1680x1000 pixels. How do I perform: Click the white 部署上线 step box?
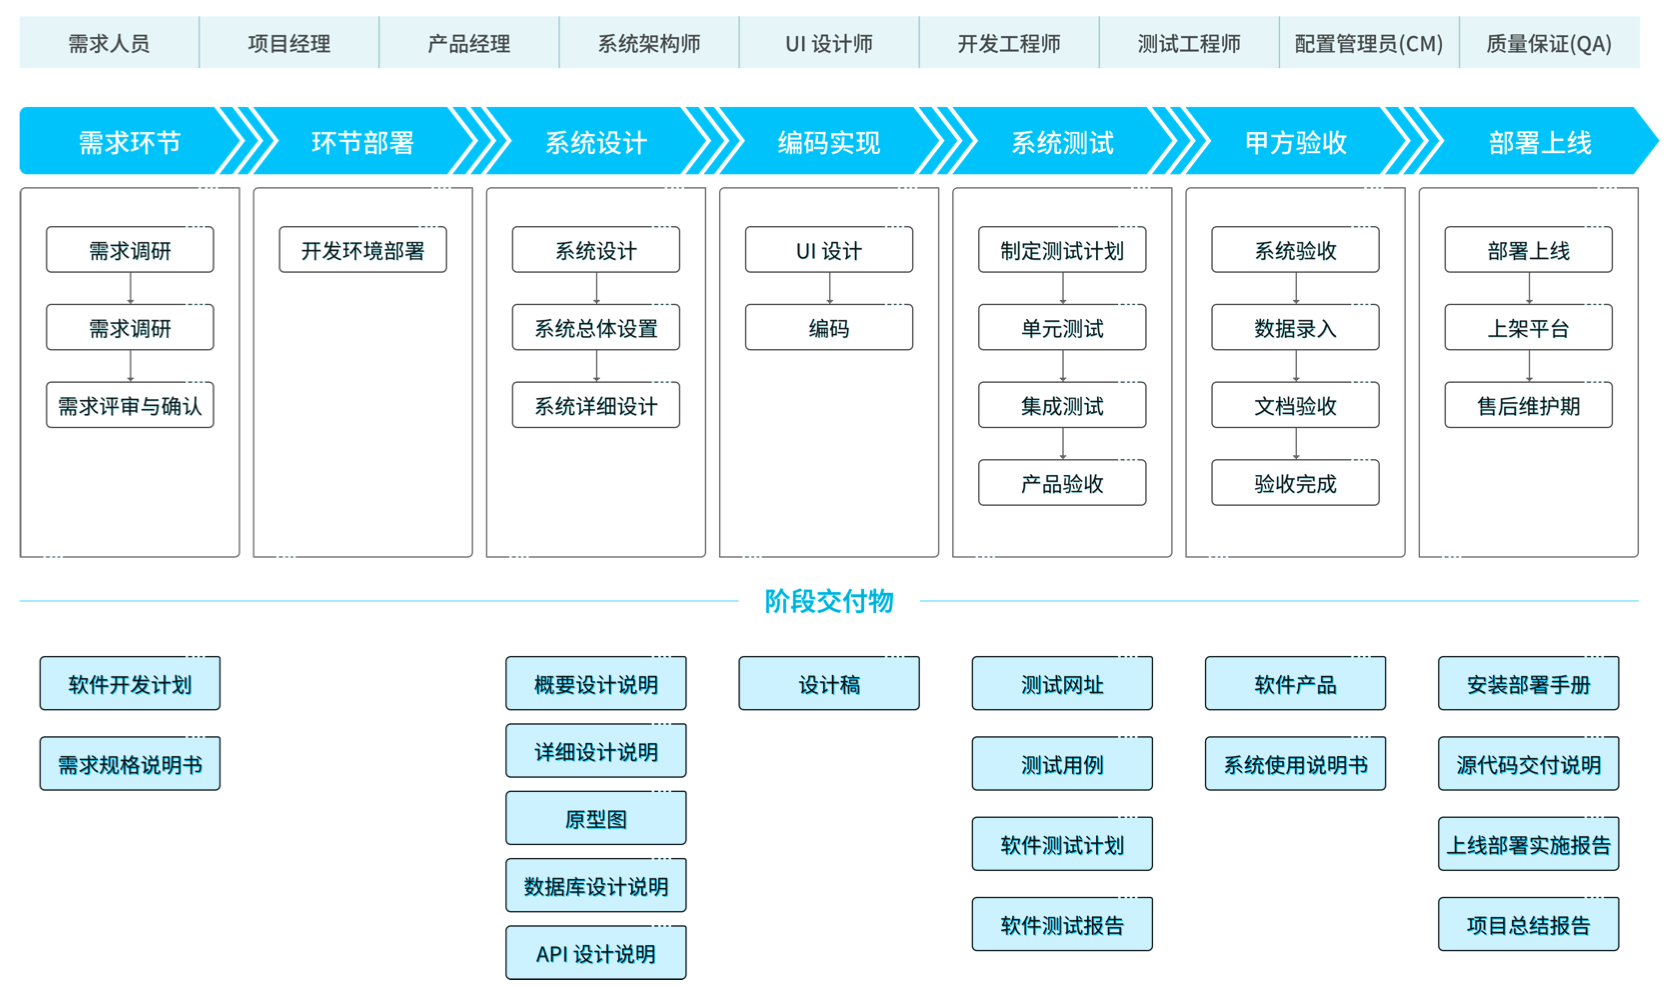click(x=1529, y=250)
